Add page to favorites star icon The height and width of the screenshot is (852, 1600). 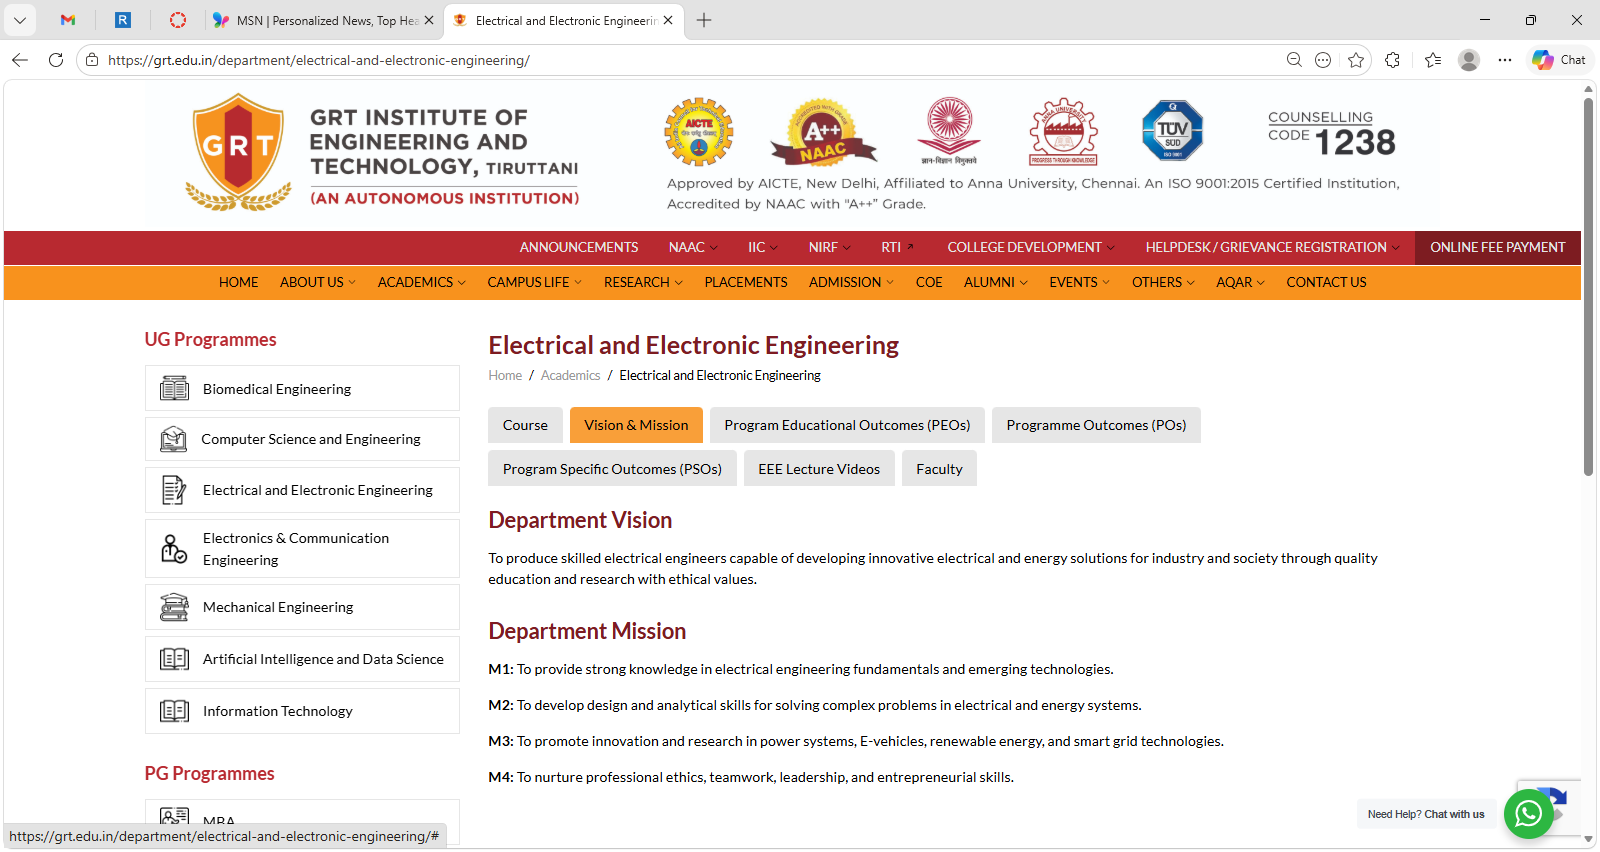pyautogui.click(x=1356, y=60)
